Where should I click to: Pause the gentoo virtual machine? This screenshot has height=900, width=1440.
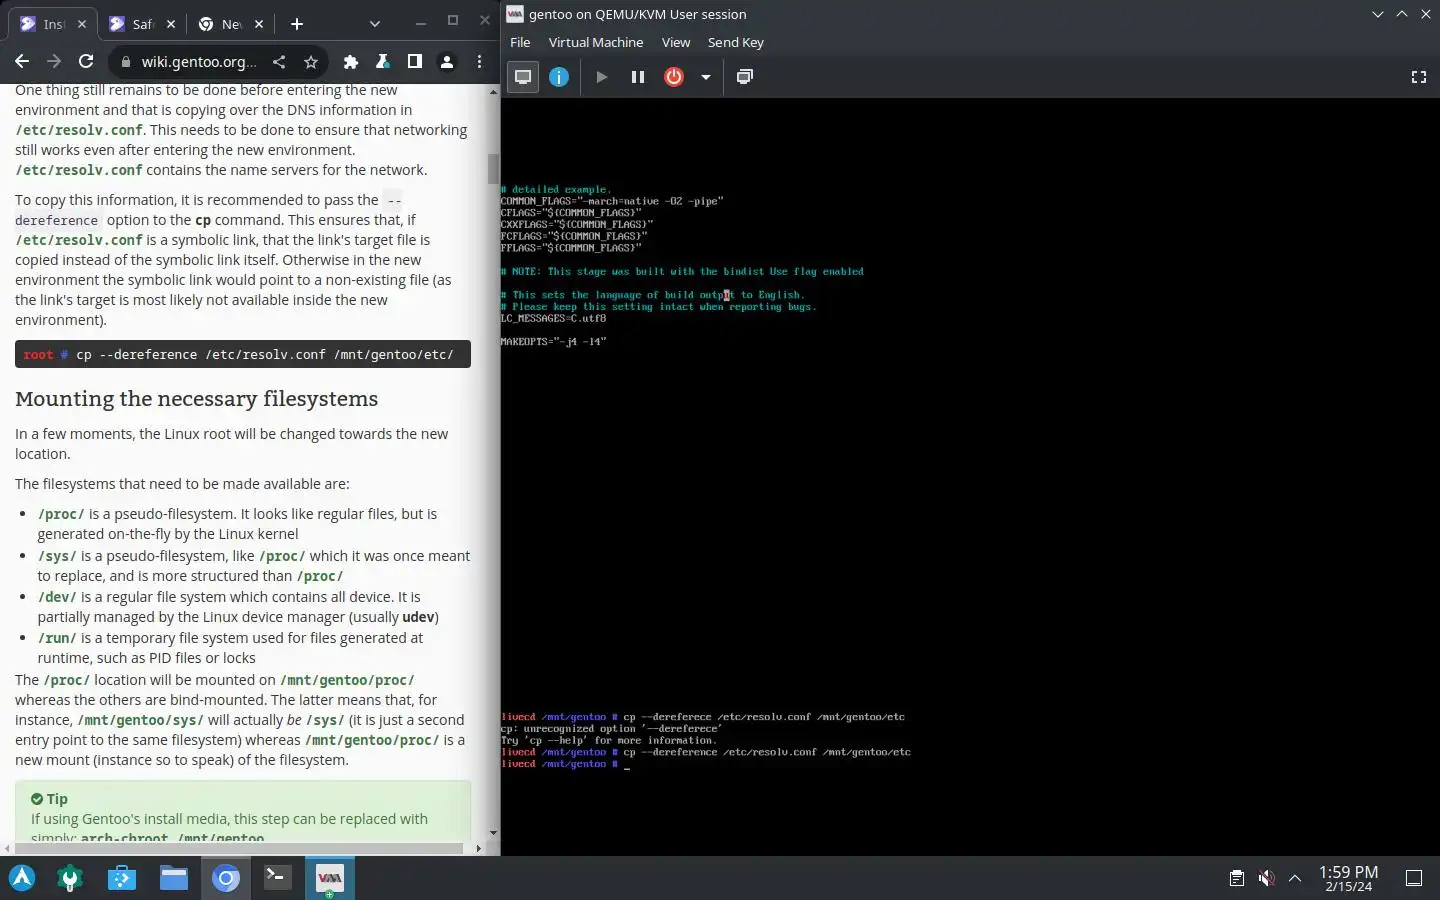point(637,77)
